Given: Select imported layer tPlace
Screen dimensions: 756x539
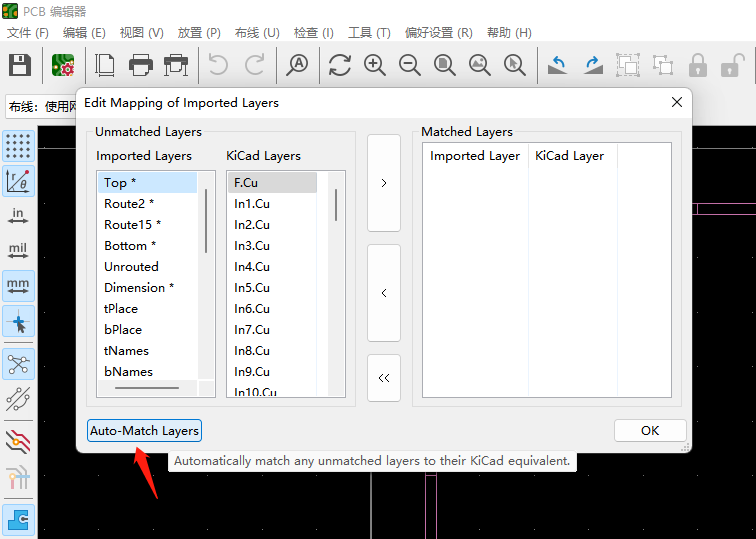Looking at the screenshot, I should 148,309.
